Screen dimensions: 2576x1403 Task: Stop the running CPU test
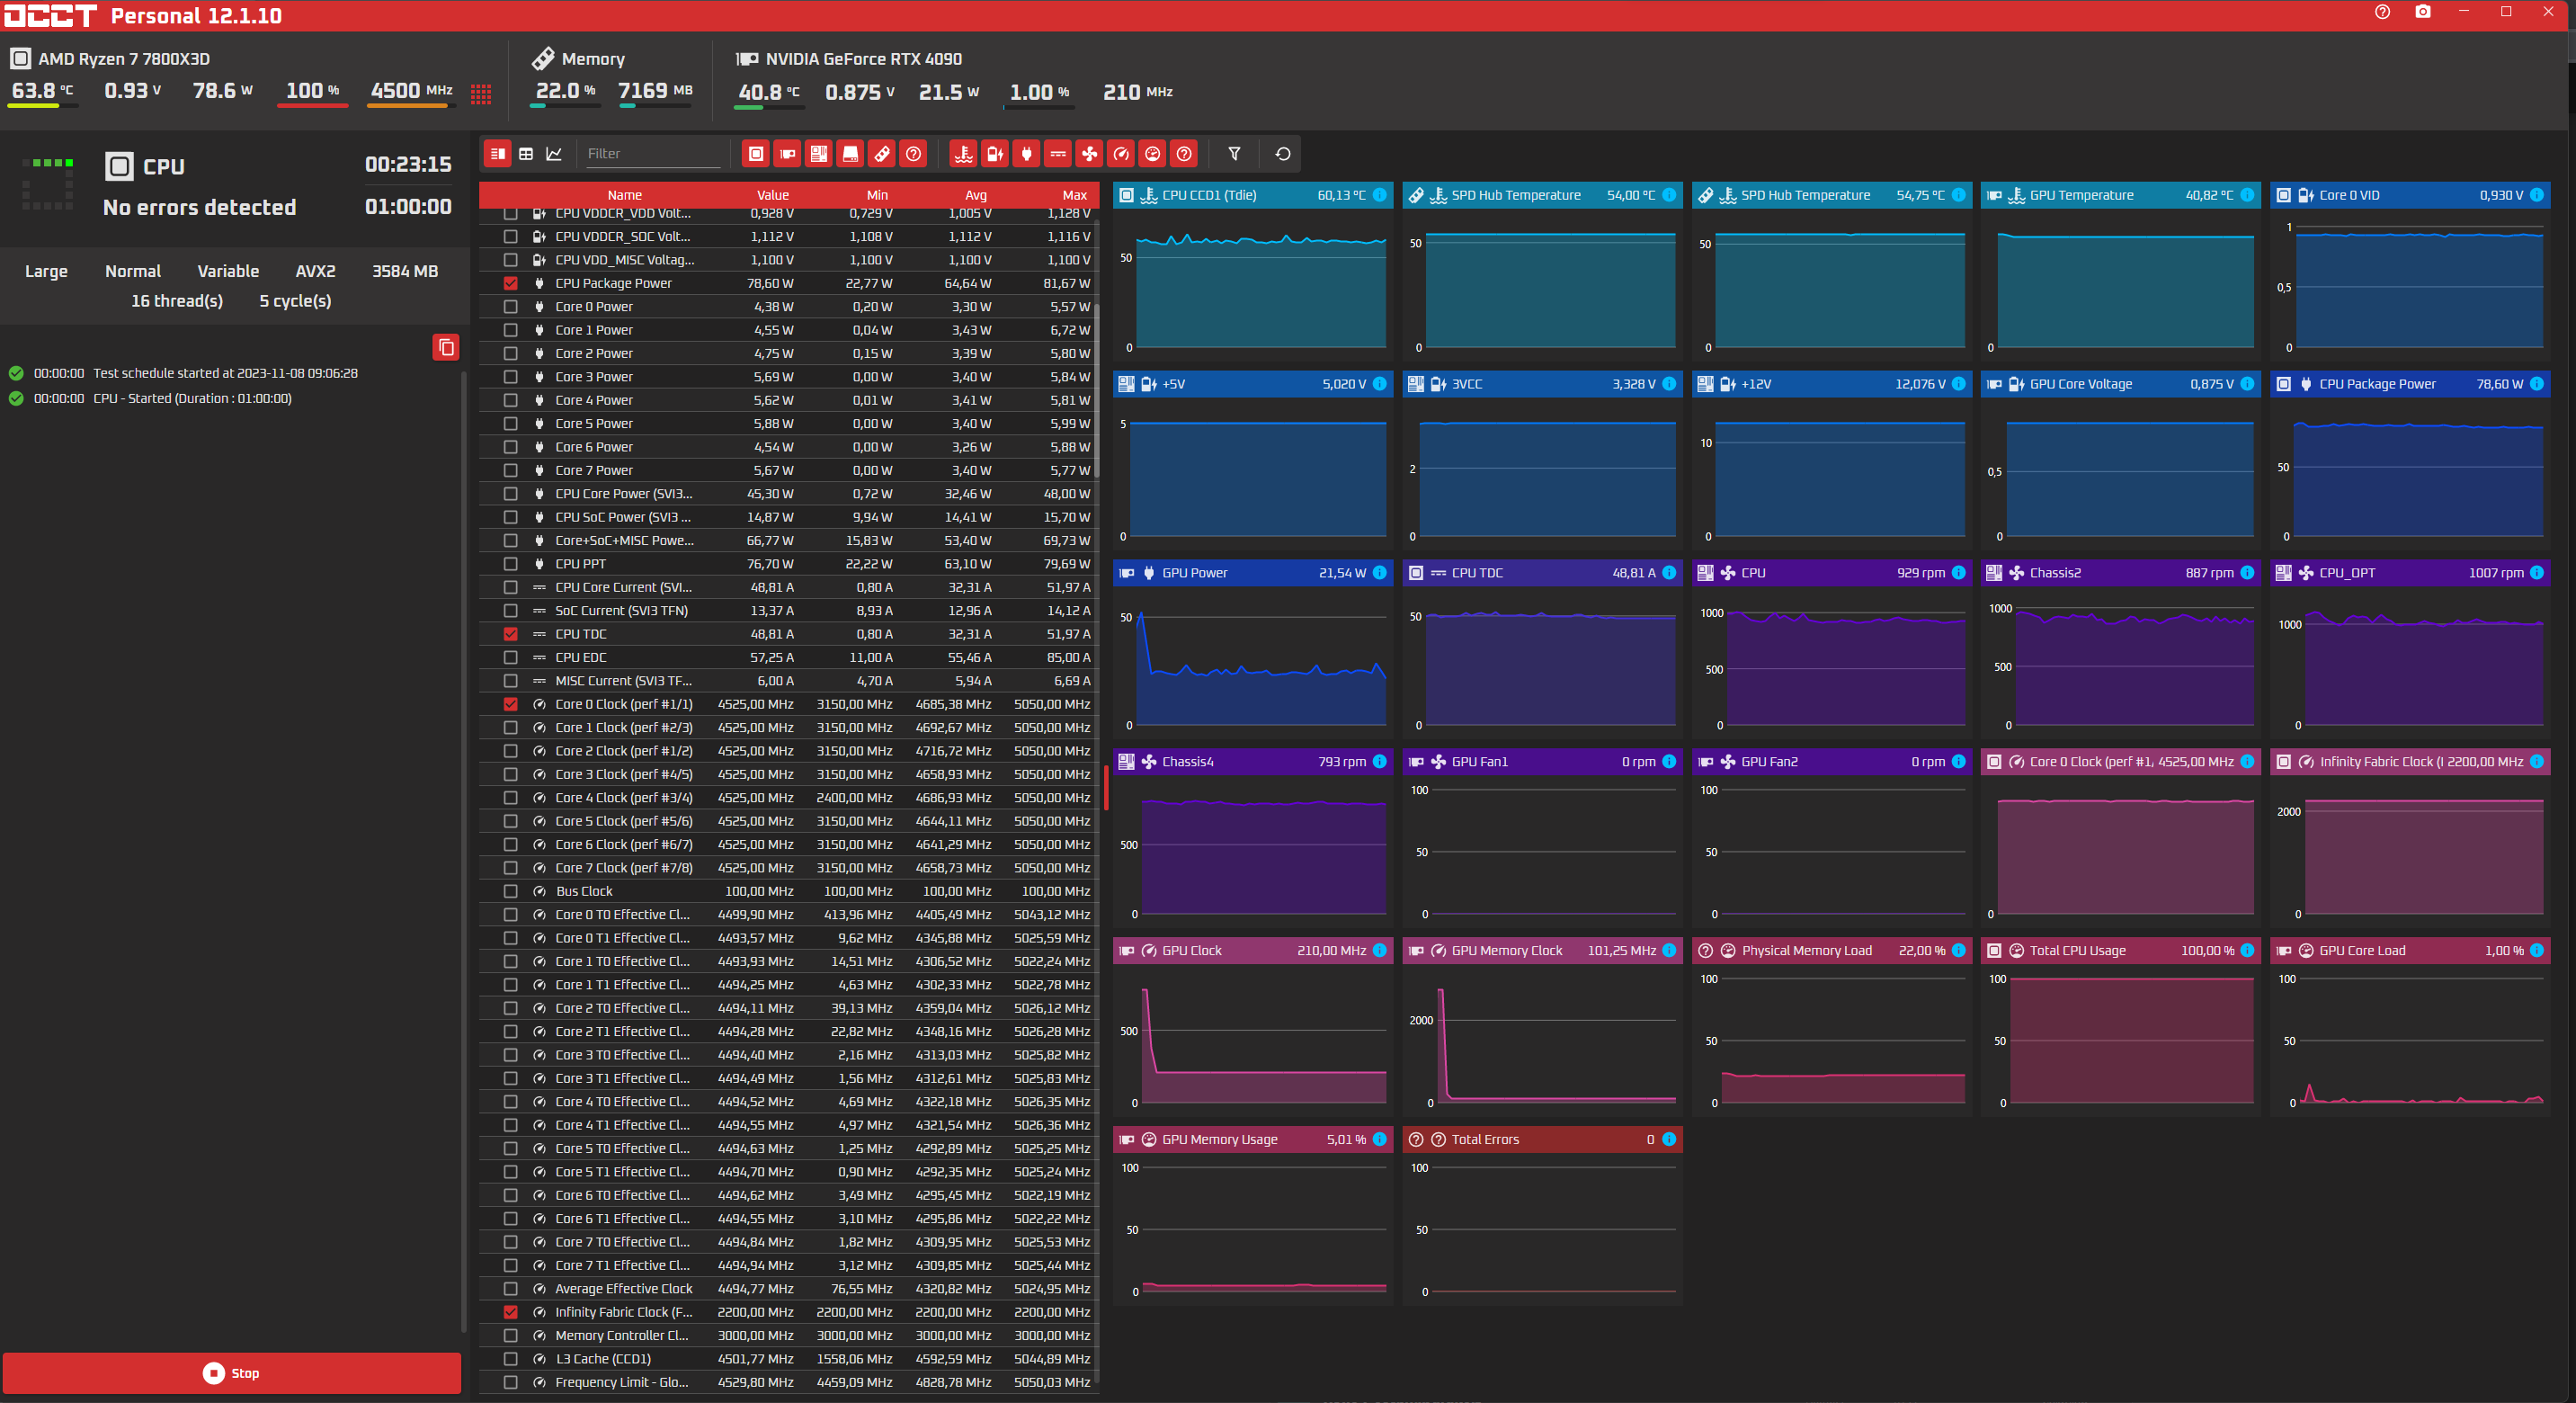click(232, 1373)
